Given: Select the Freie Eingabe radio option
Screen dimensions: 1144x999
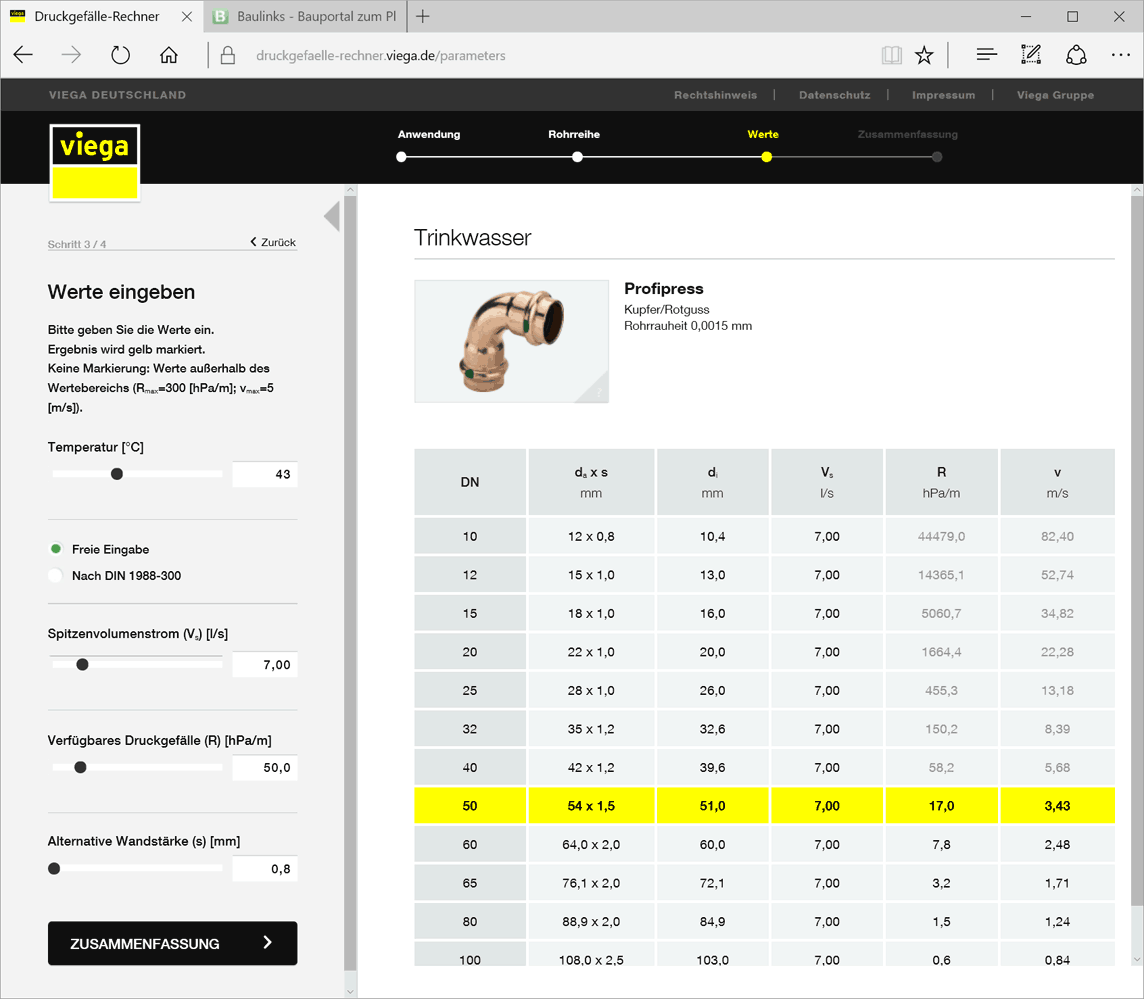Looking at the screenshot, I should (55, 549).
